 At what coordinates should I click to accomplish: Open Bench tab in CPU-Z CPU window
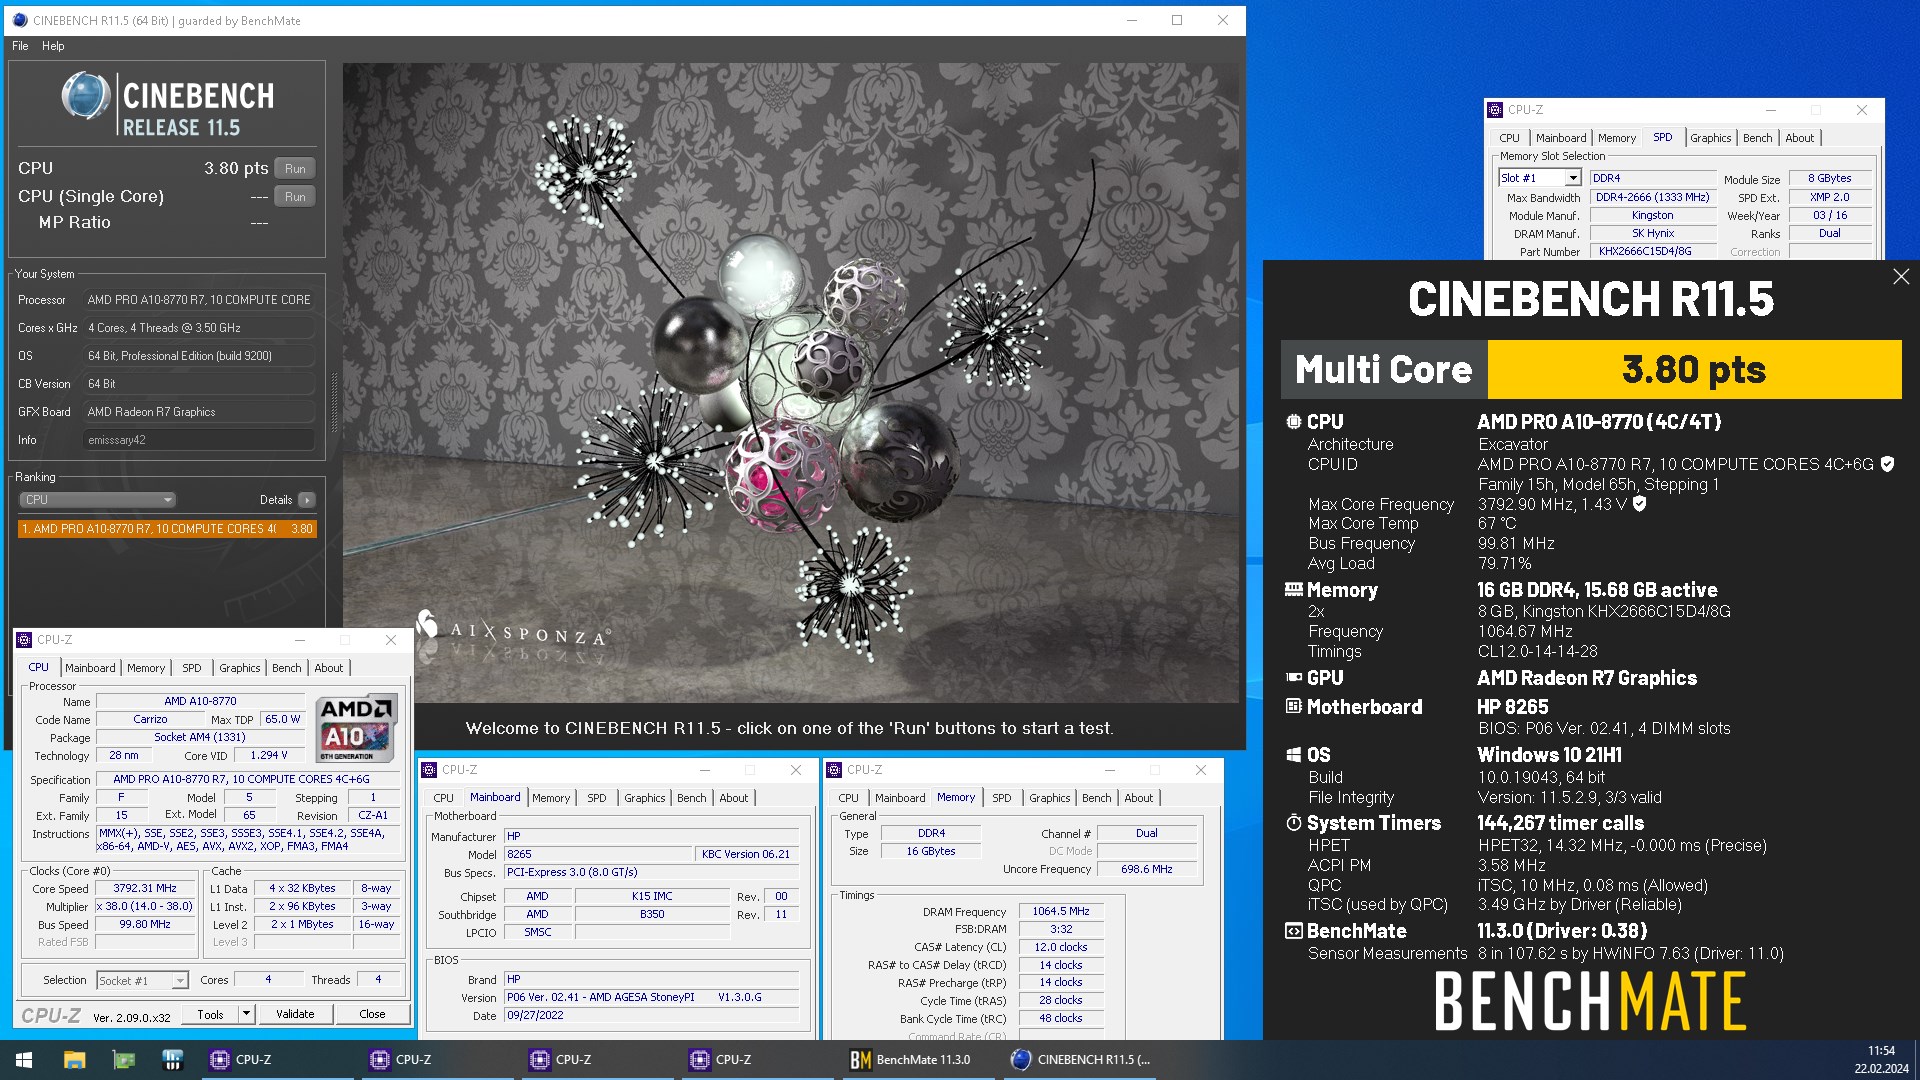286,668
